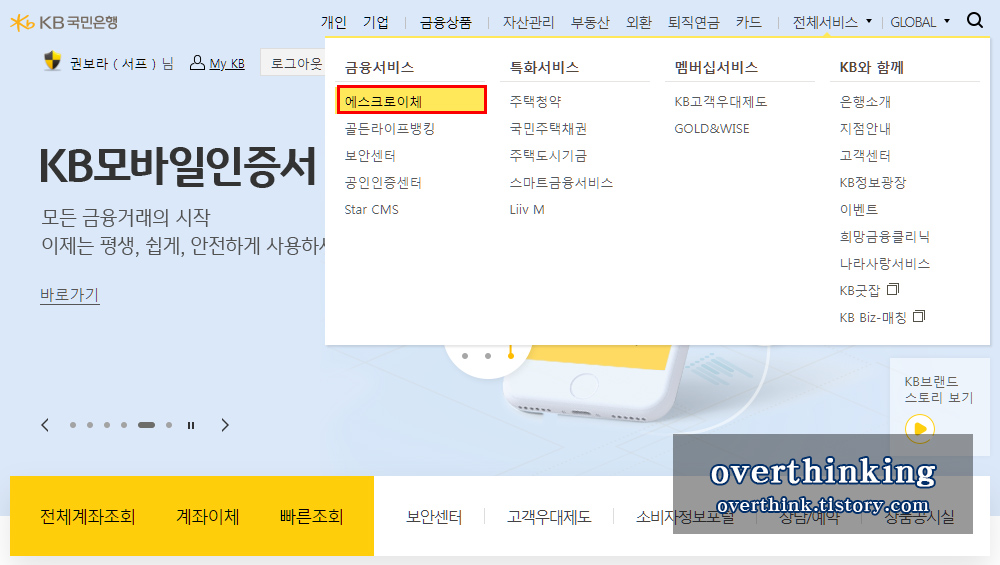Open the search magnifier icon
This screenshot has width=1000, height=565.
pyautogui.click(x=974, y=20)
